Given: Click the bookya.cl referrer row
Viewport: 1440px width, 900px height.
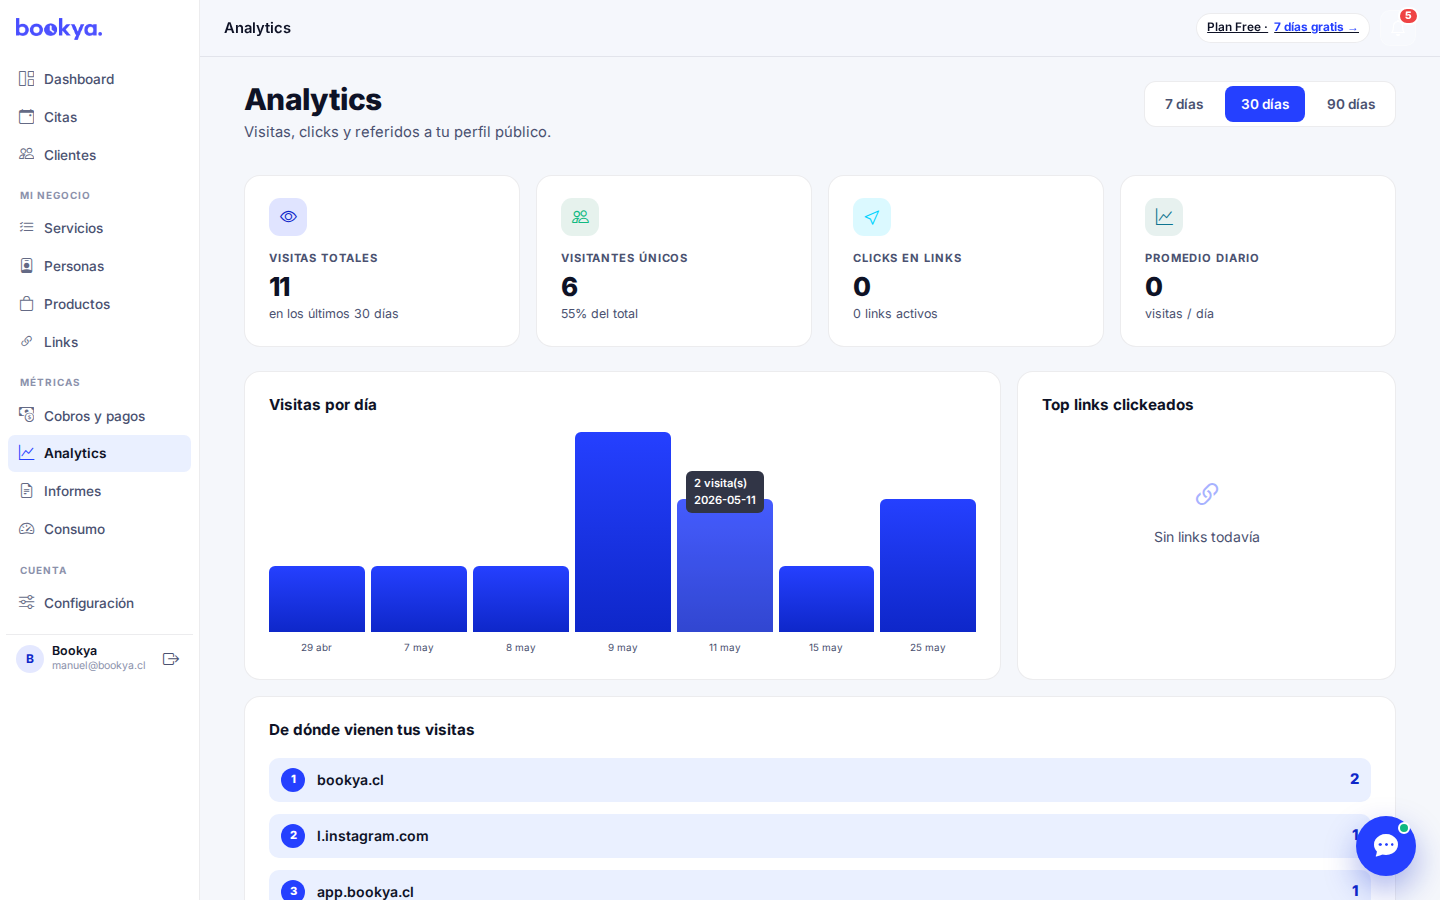Looking at the screenshot, I should point(820,780).
